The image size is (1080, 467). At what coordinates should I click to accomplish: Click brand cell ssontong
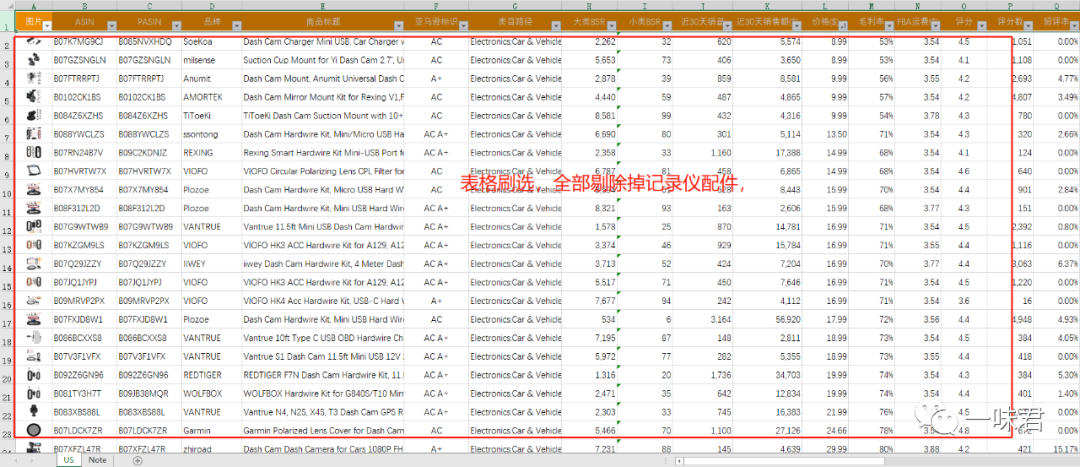211,134
